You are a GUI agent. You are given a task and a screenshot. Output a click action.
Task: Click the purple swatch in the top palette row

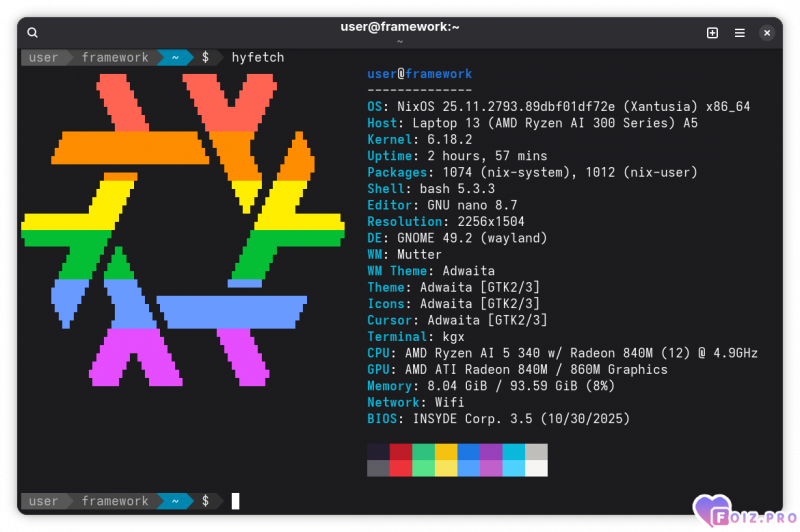(491, 451)
